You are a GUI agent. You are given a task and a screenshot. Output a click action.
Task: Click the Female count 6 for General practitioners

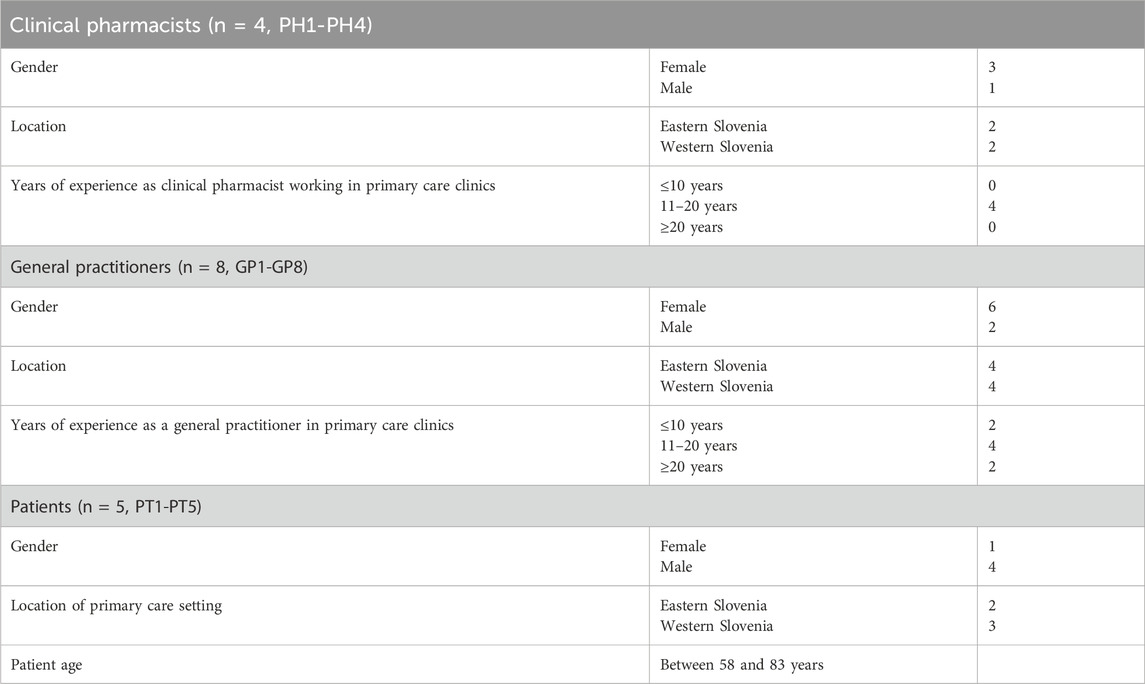(x=991, y=307)
